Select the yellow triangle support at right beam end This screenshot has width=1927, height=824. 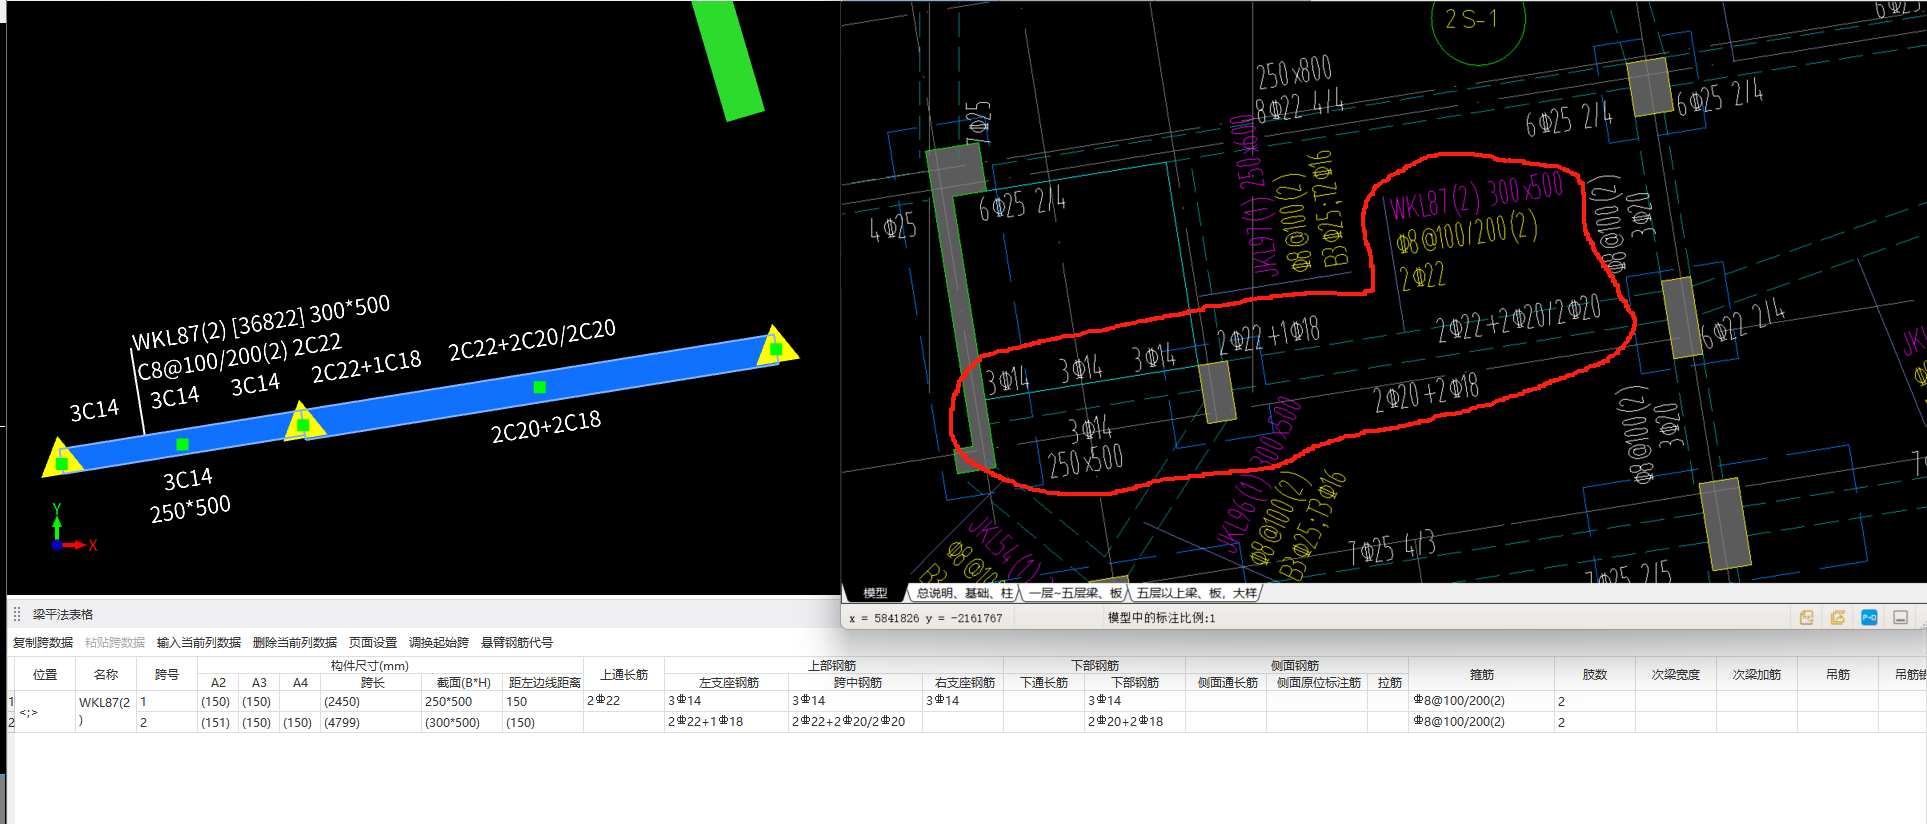coord(776,346)
